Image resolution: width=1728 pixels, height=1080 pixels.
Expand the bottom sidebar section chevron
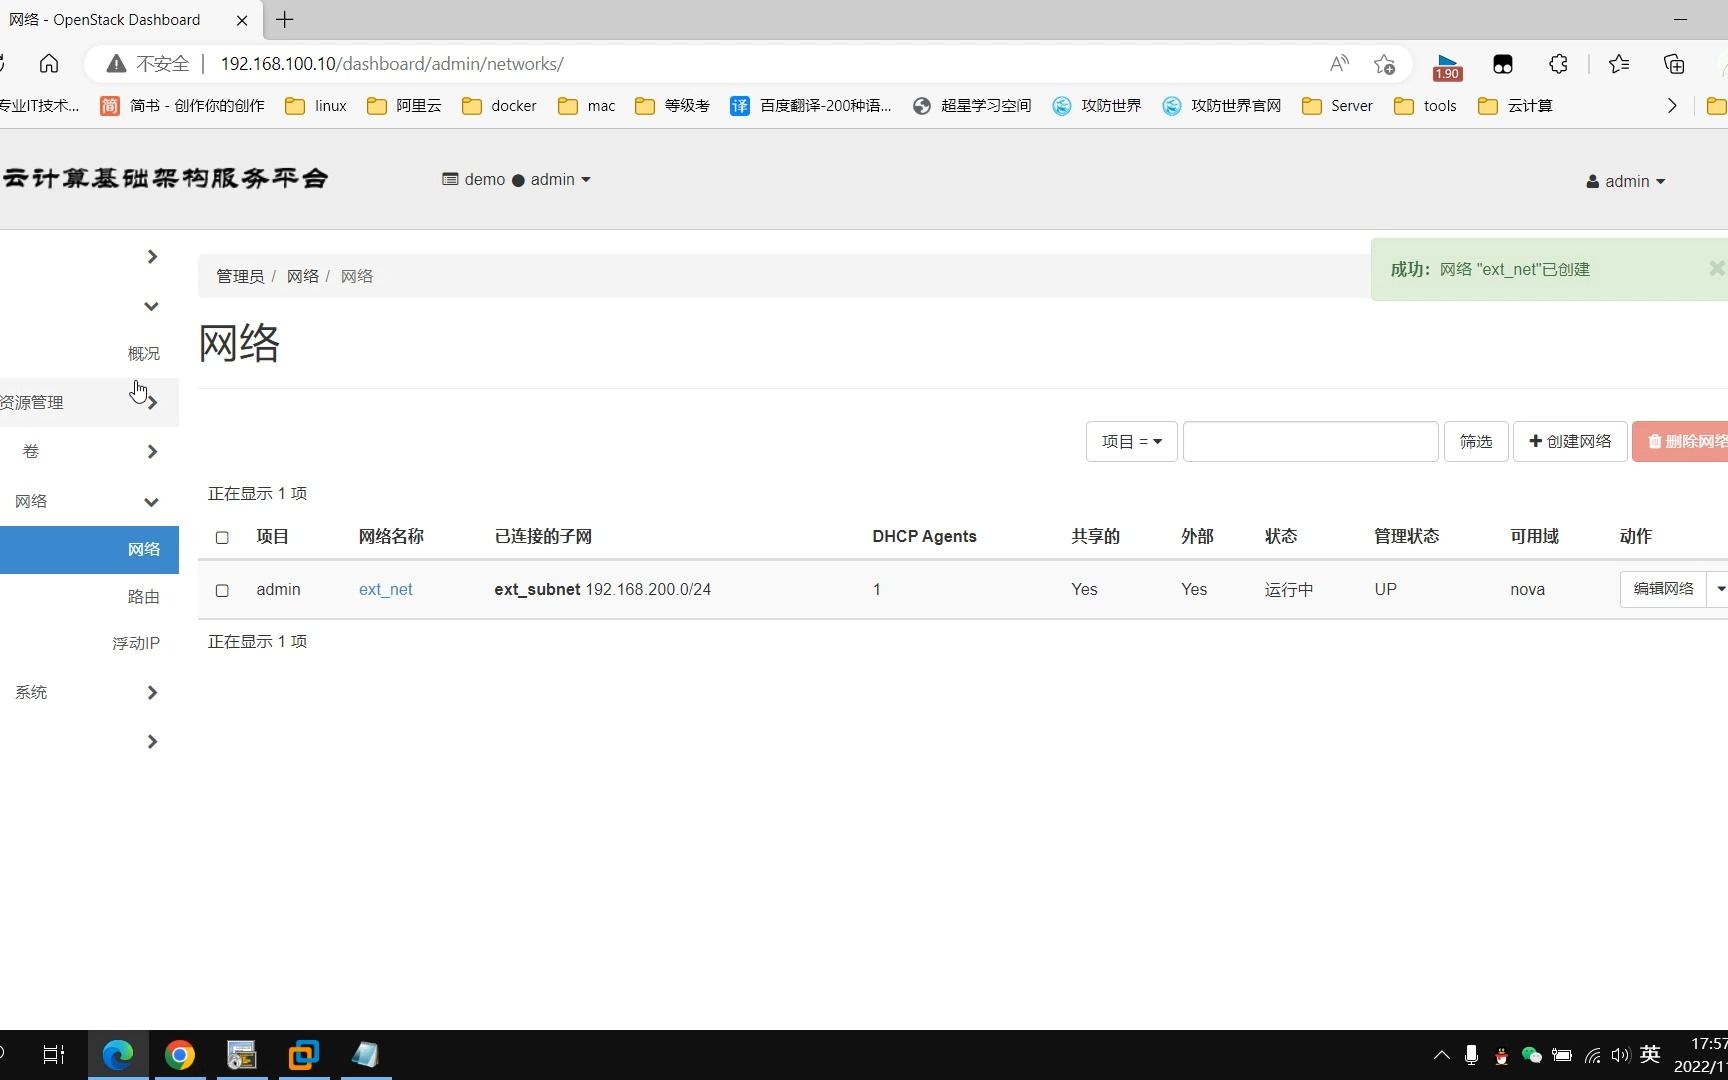click(x=152, y=742)
